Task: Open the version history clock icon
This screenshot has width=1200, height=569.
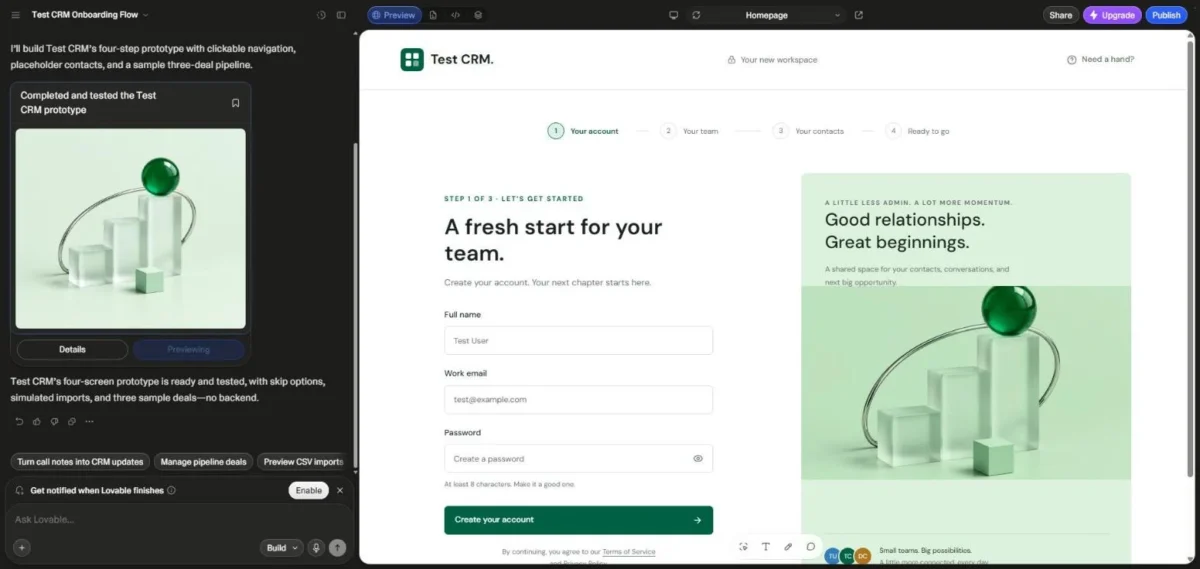Action: point(321,15)
